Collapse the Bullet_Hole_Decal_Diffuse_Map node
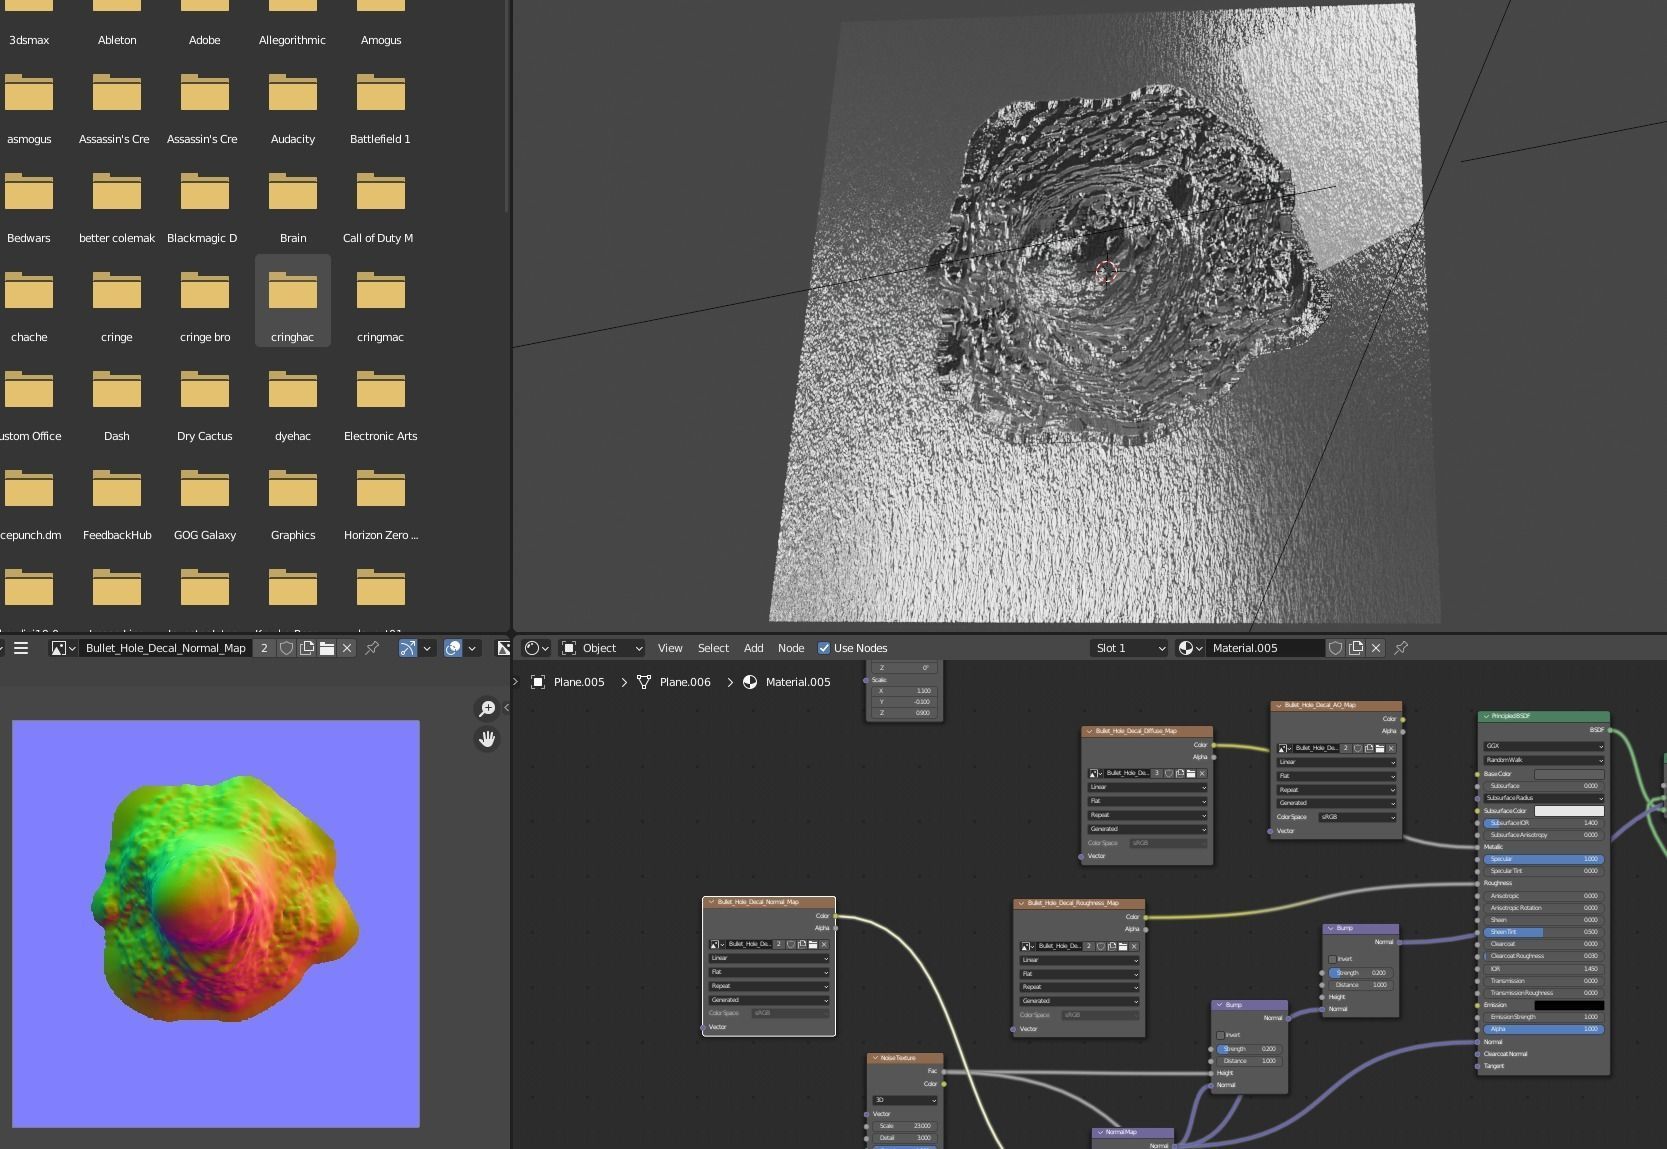The height and width of the screenshot is (1149, 1667). [1089, 731]
